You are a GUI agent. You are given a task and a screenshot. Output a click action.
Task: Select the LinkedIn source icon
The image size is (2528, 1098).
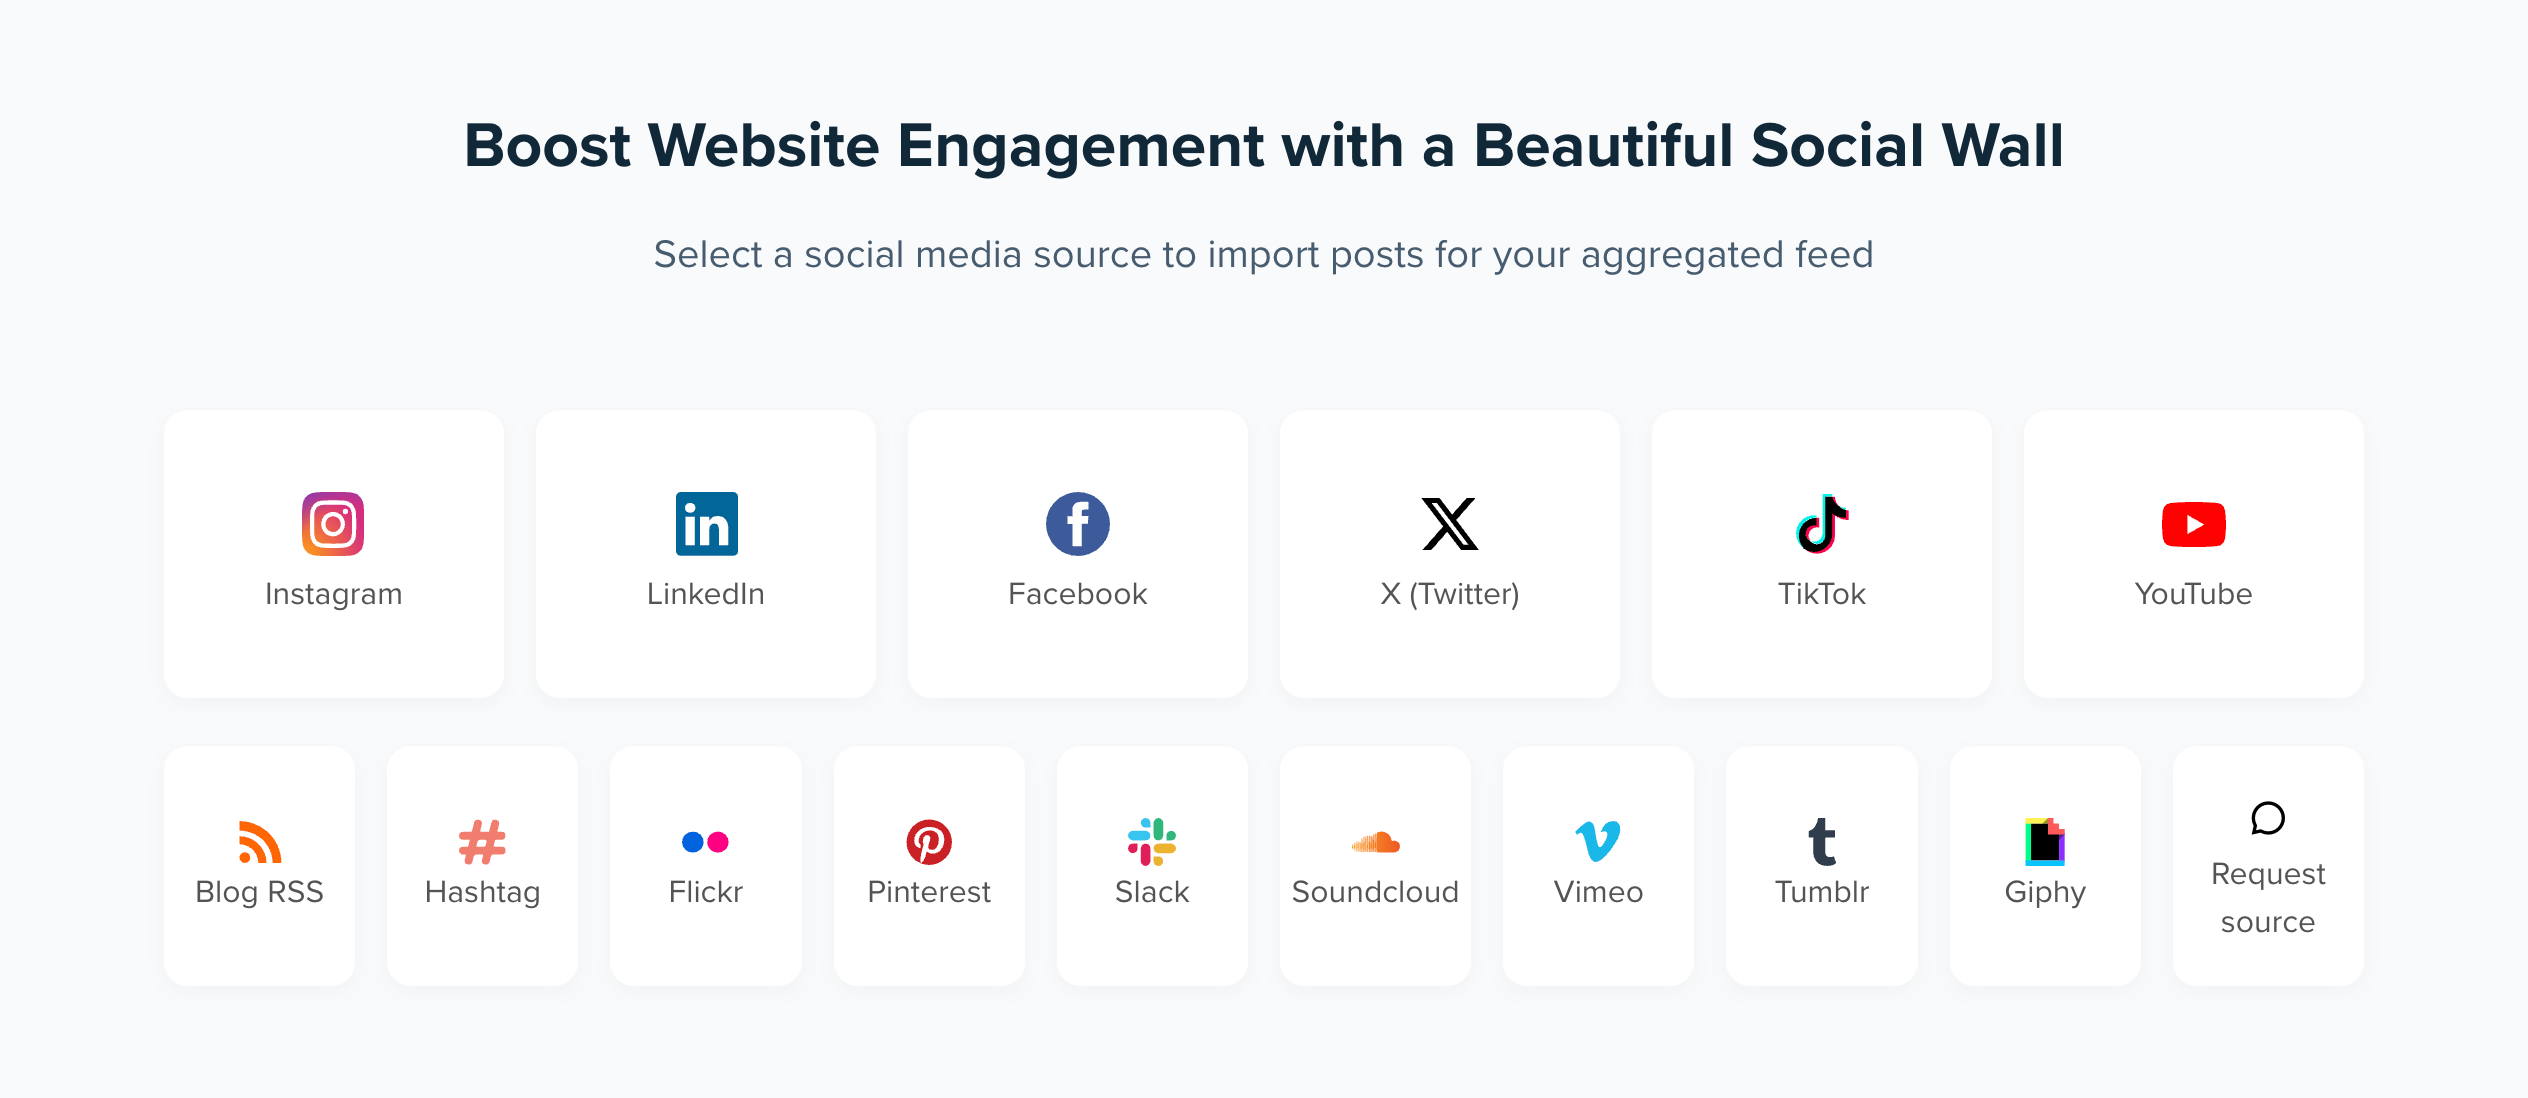click(706, 524)
